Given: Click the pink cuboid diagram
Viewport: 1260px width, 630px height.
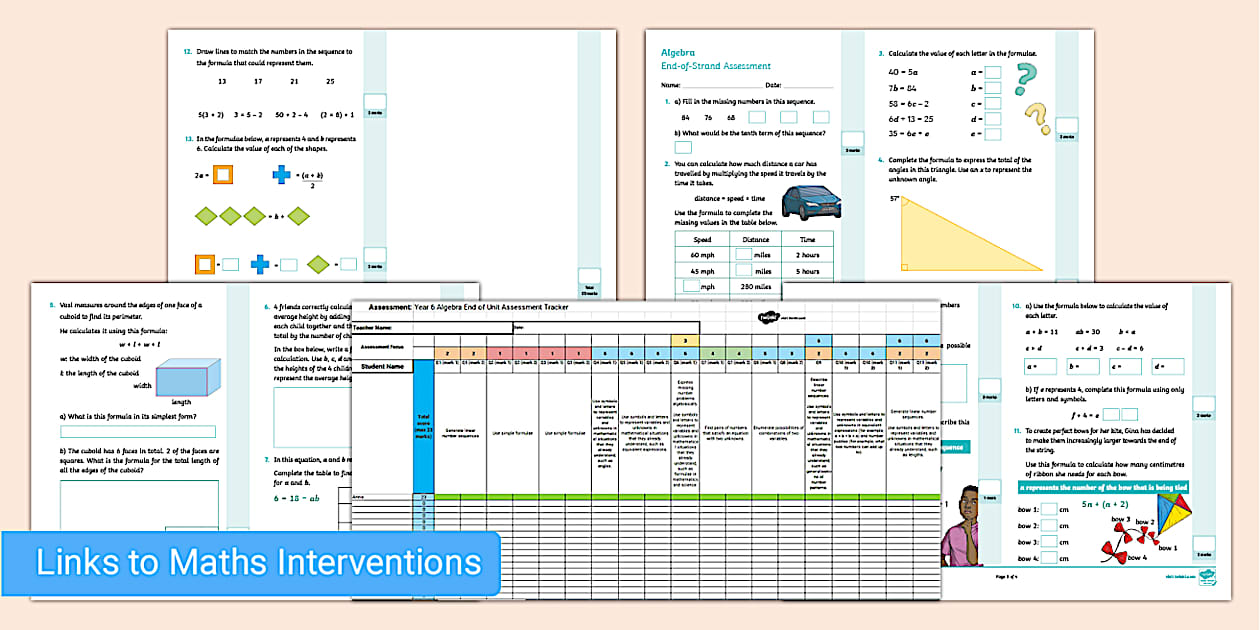Looking at the screenshot, I should pos(181,380).
